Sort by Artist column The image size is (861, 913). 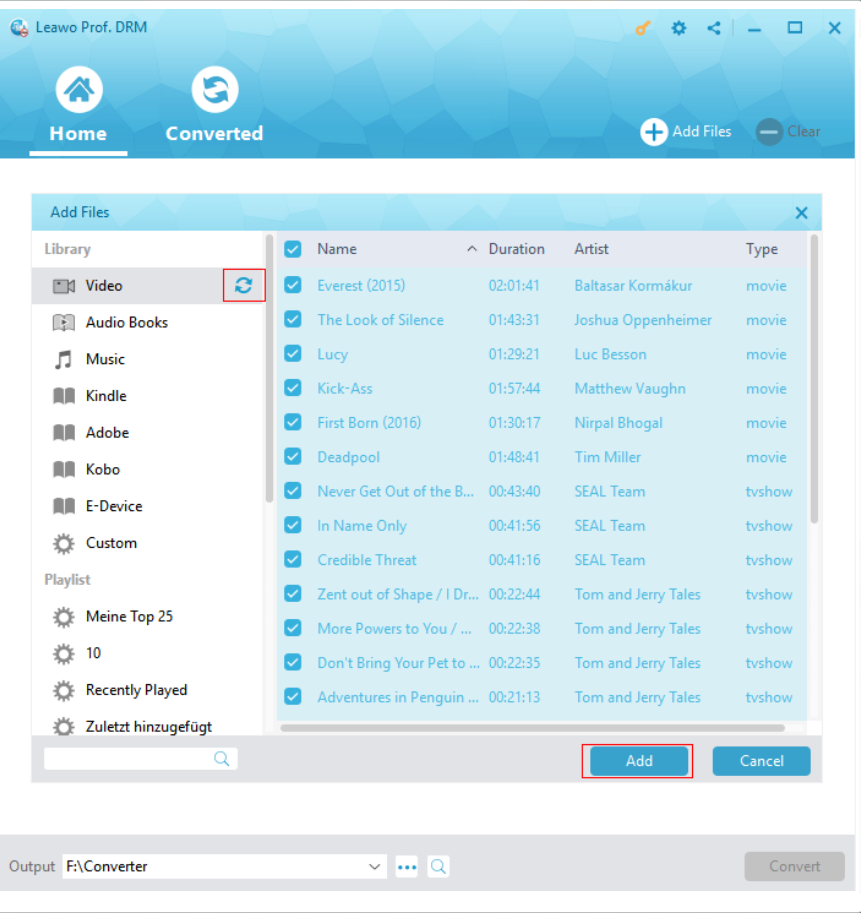click(x=591, y=249)
